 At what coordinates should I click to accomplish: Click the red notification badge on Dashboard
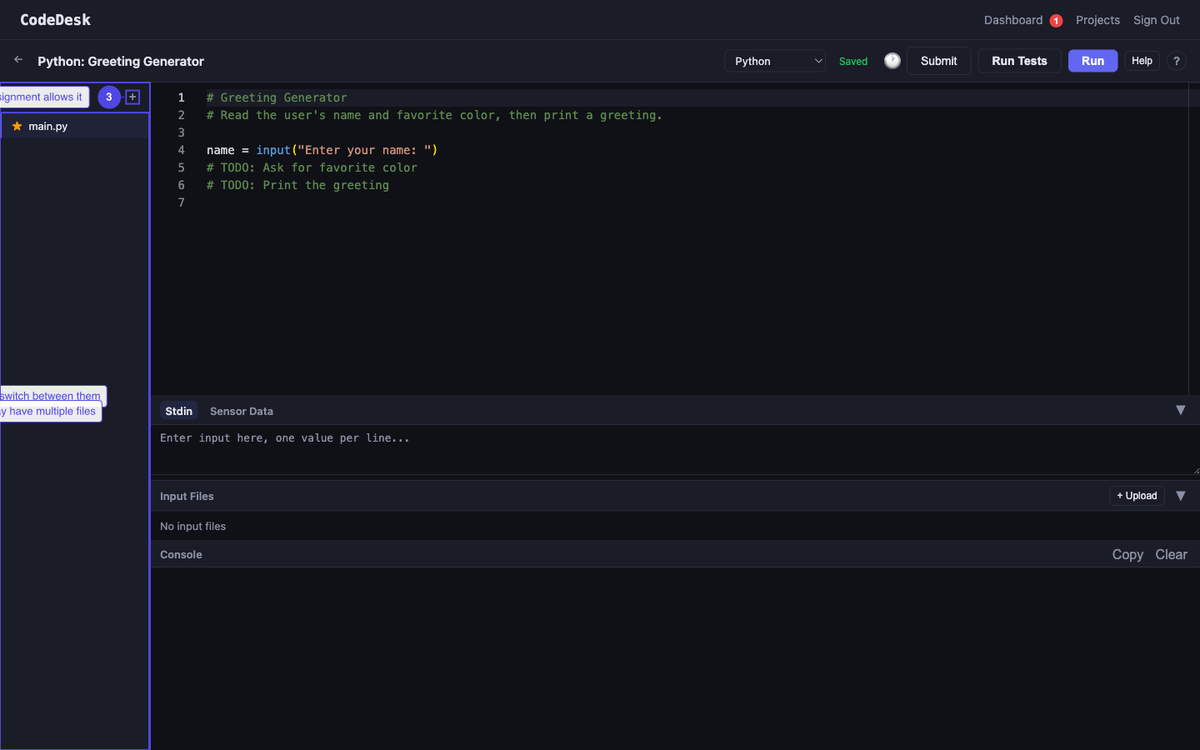click(1056, 21)
